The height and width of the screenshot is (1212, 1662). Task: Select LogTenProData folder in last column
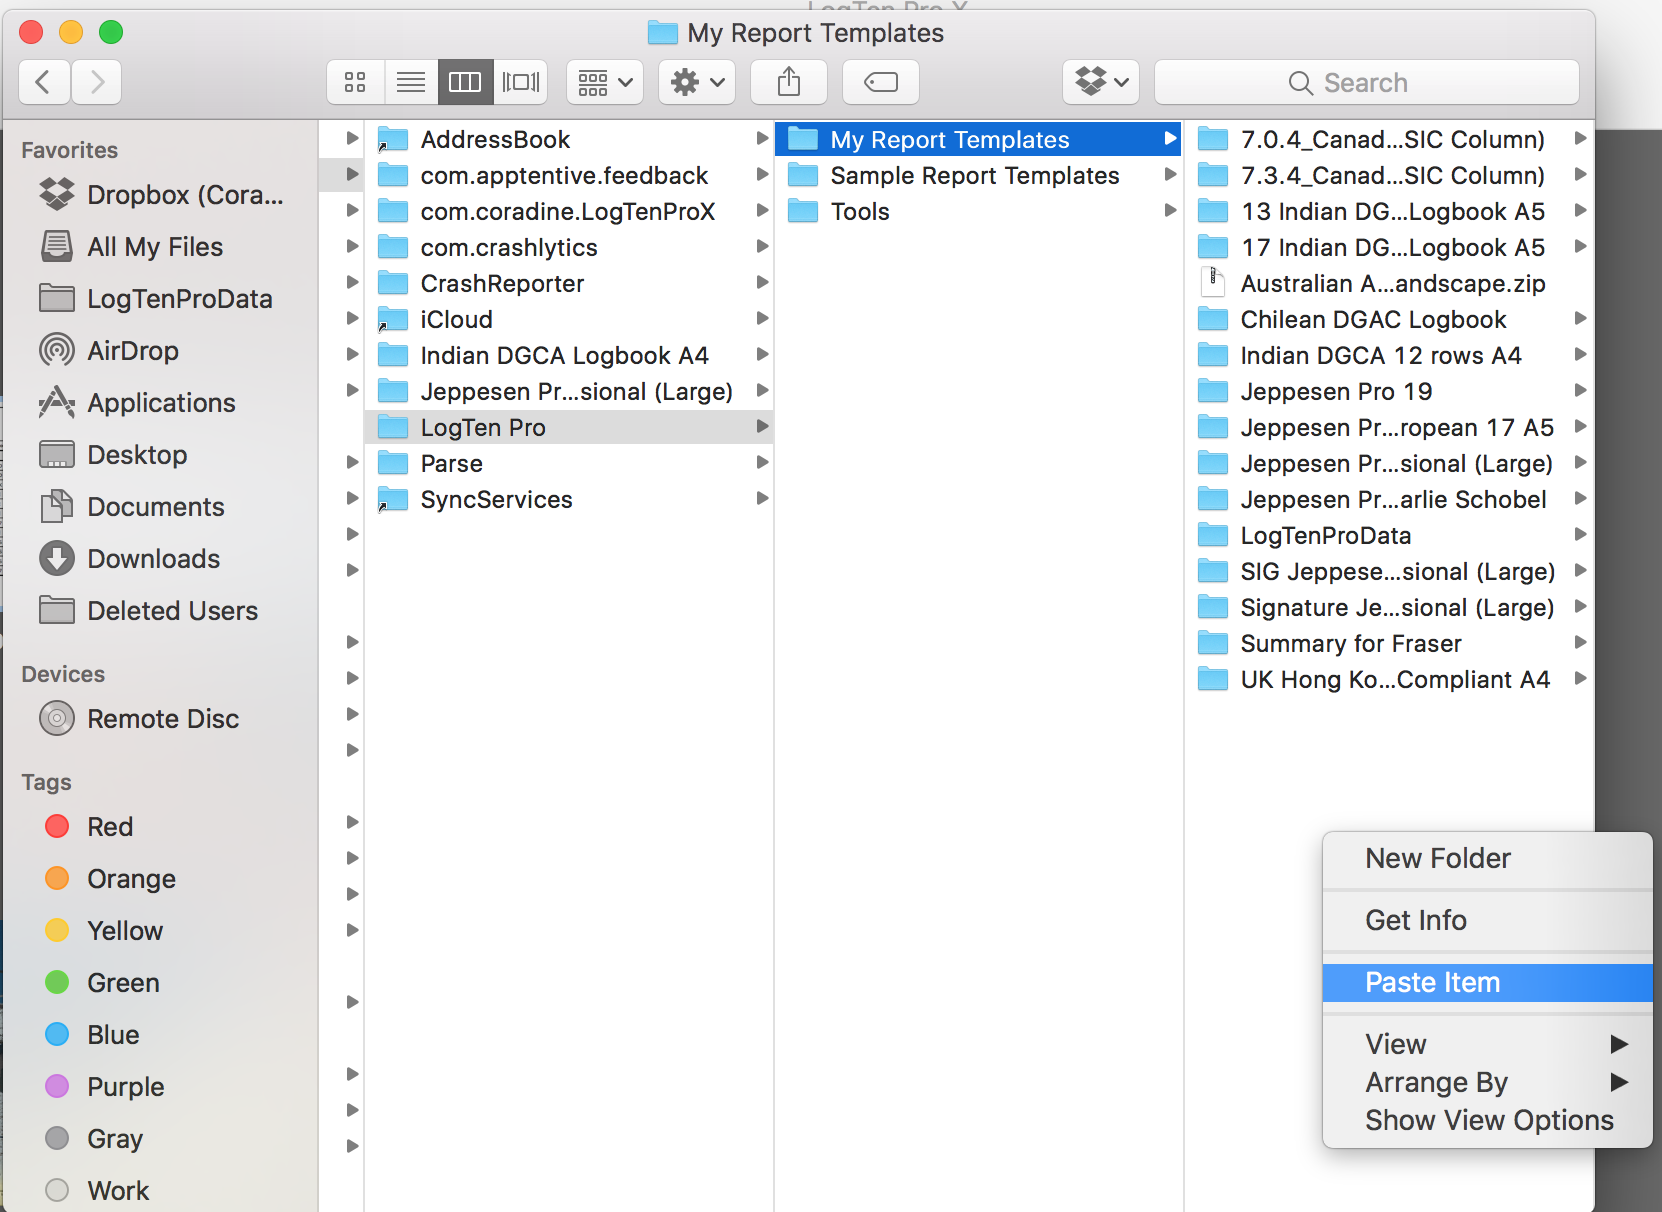point(1389,535)
